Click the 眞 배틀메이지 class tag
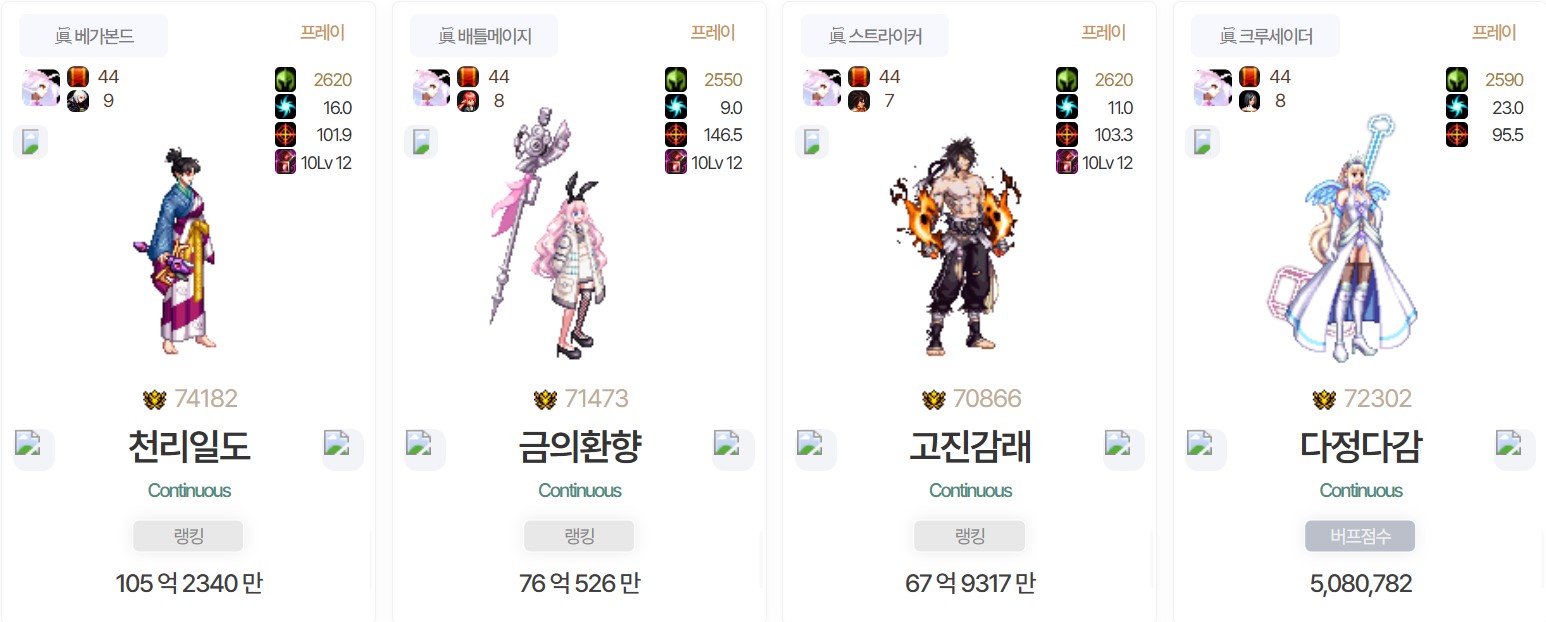This screenshot has width=1546, height=622. pyautogui.click(x=484, y=37)
